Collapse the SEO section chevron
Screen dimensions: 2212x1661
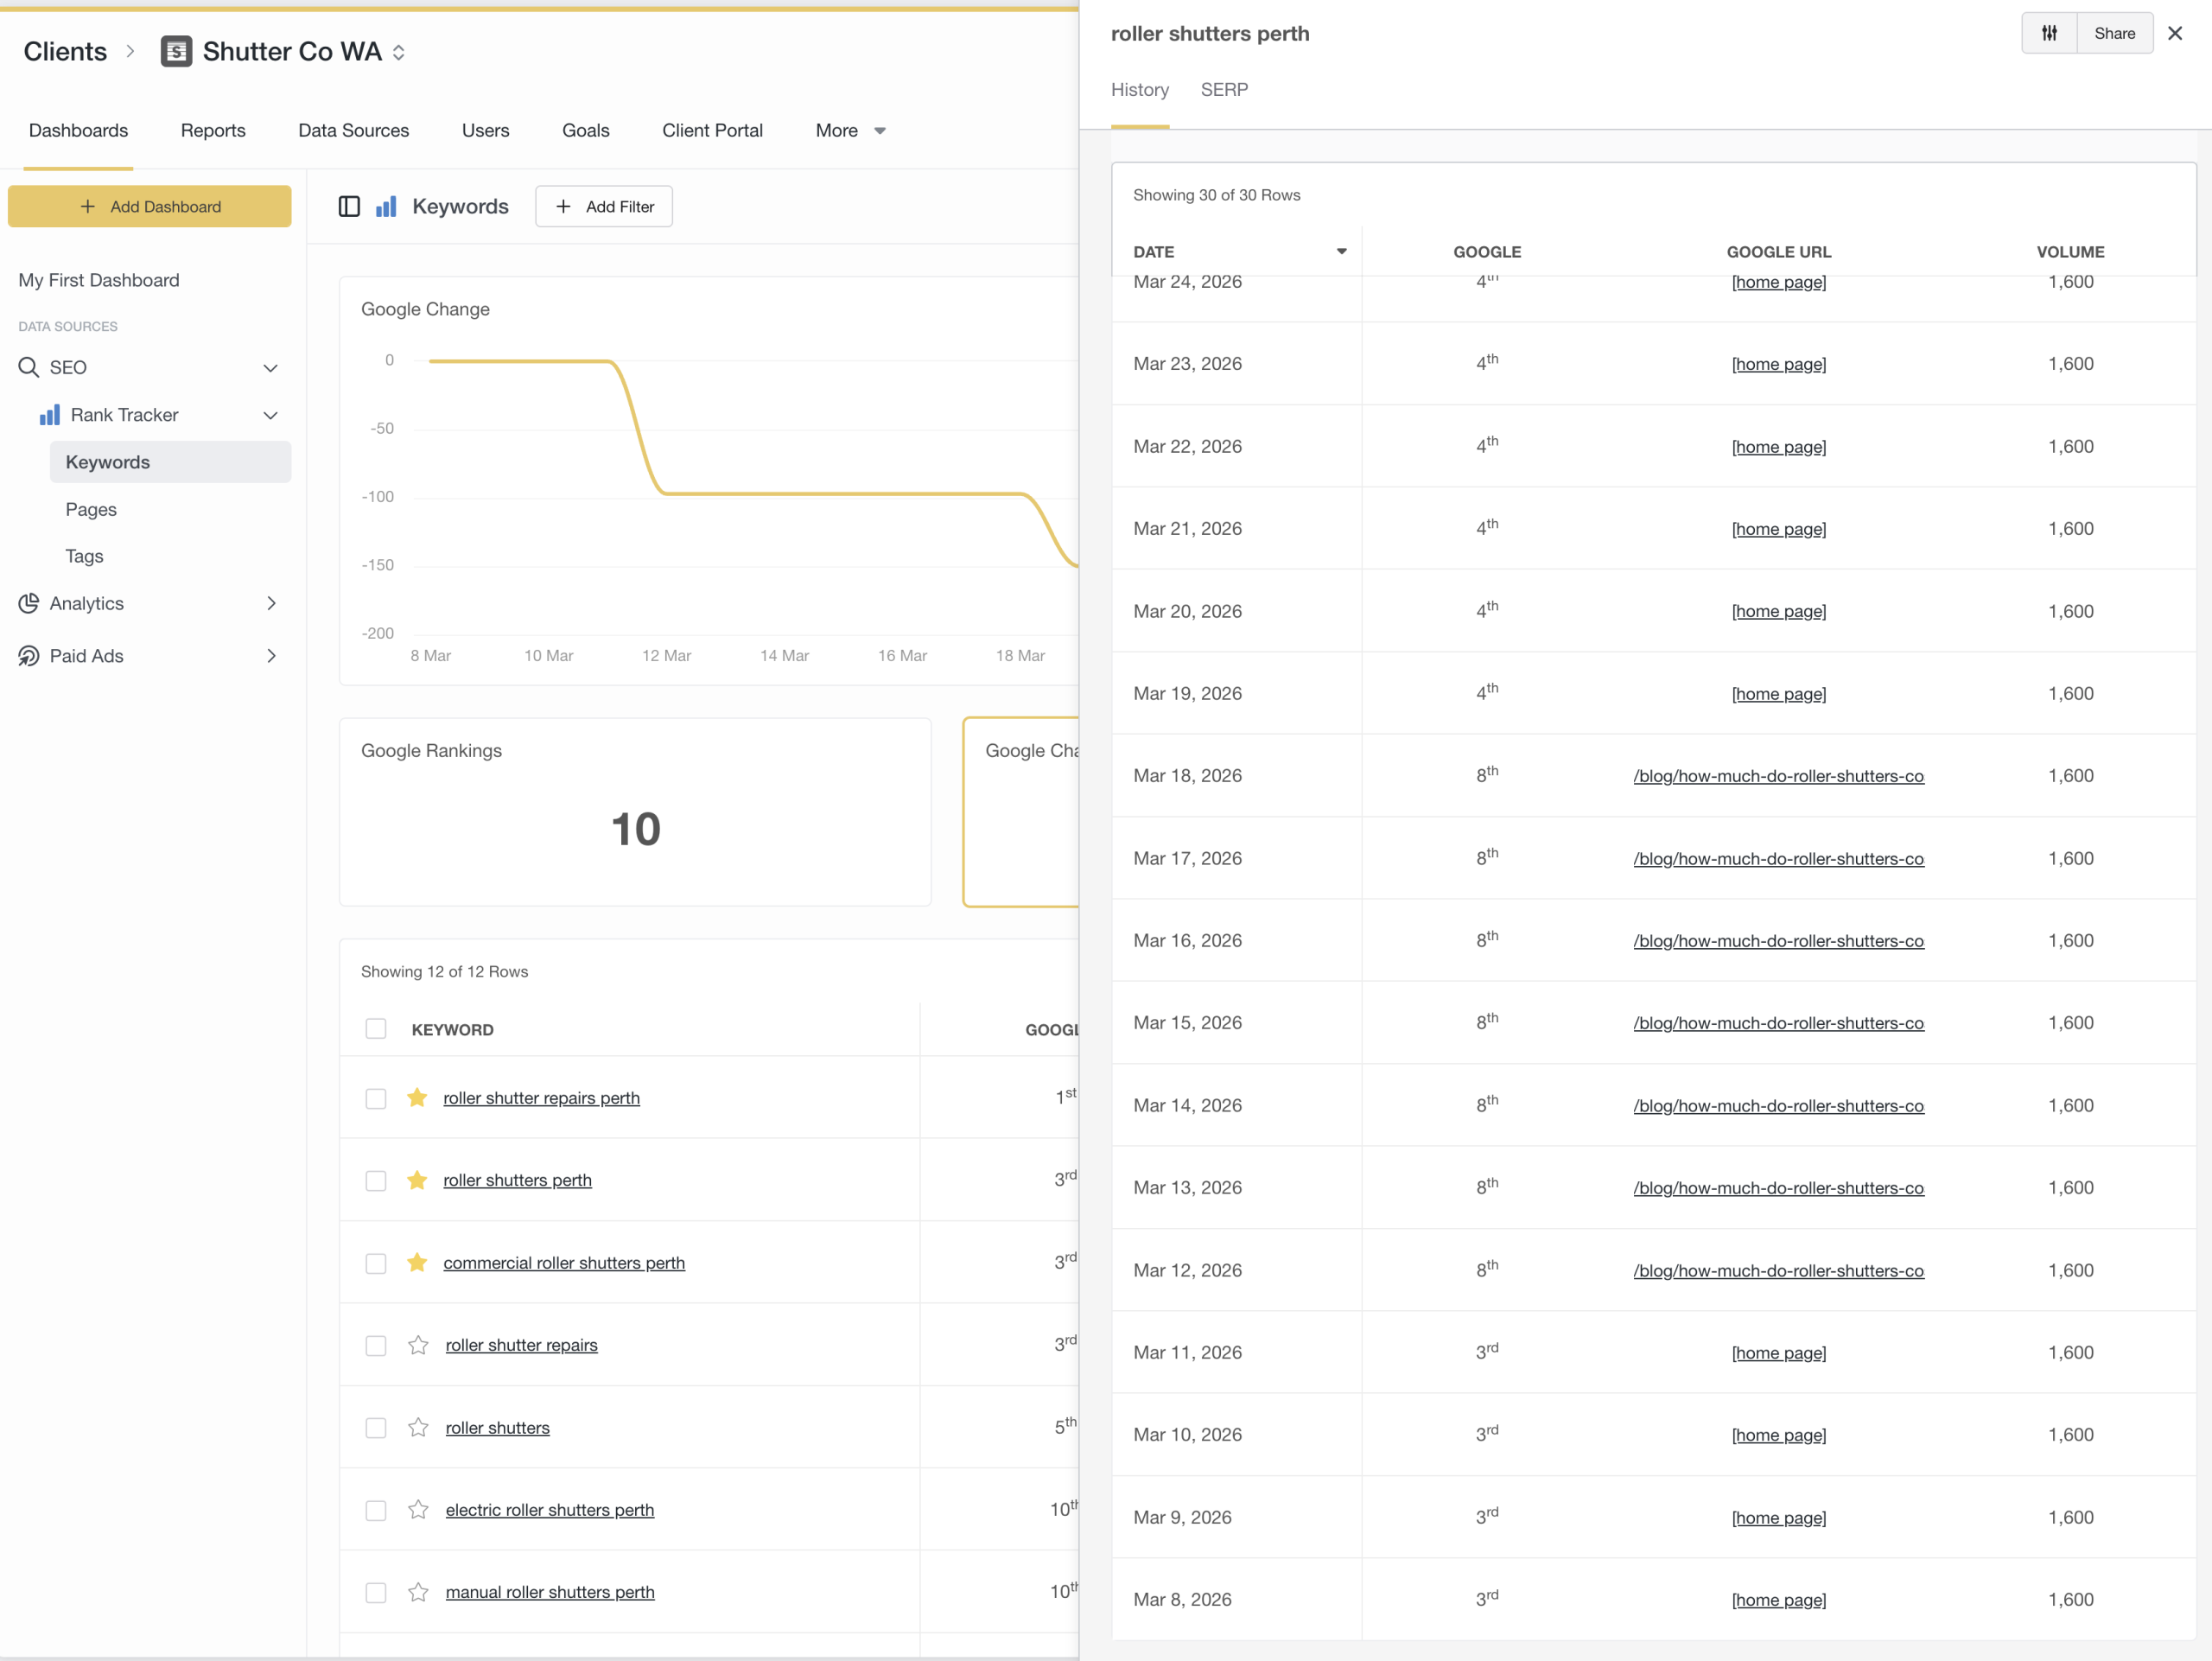pyautogui.click(x=270, y=368)
